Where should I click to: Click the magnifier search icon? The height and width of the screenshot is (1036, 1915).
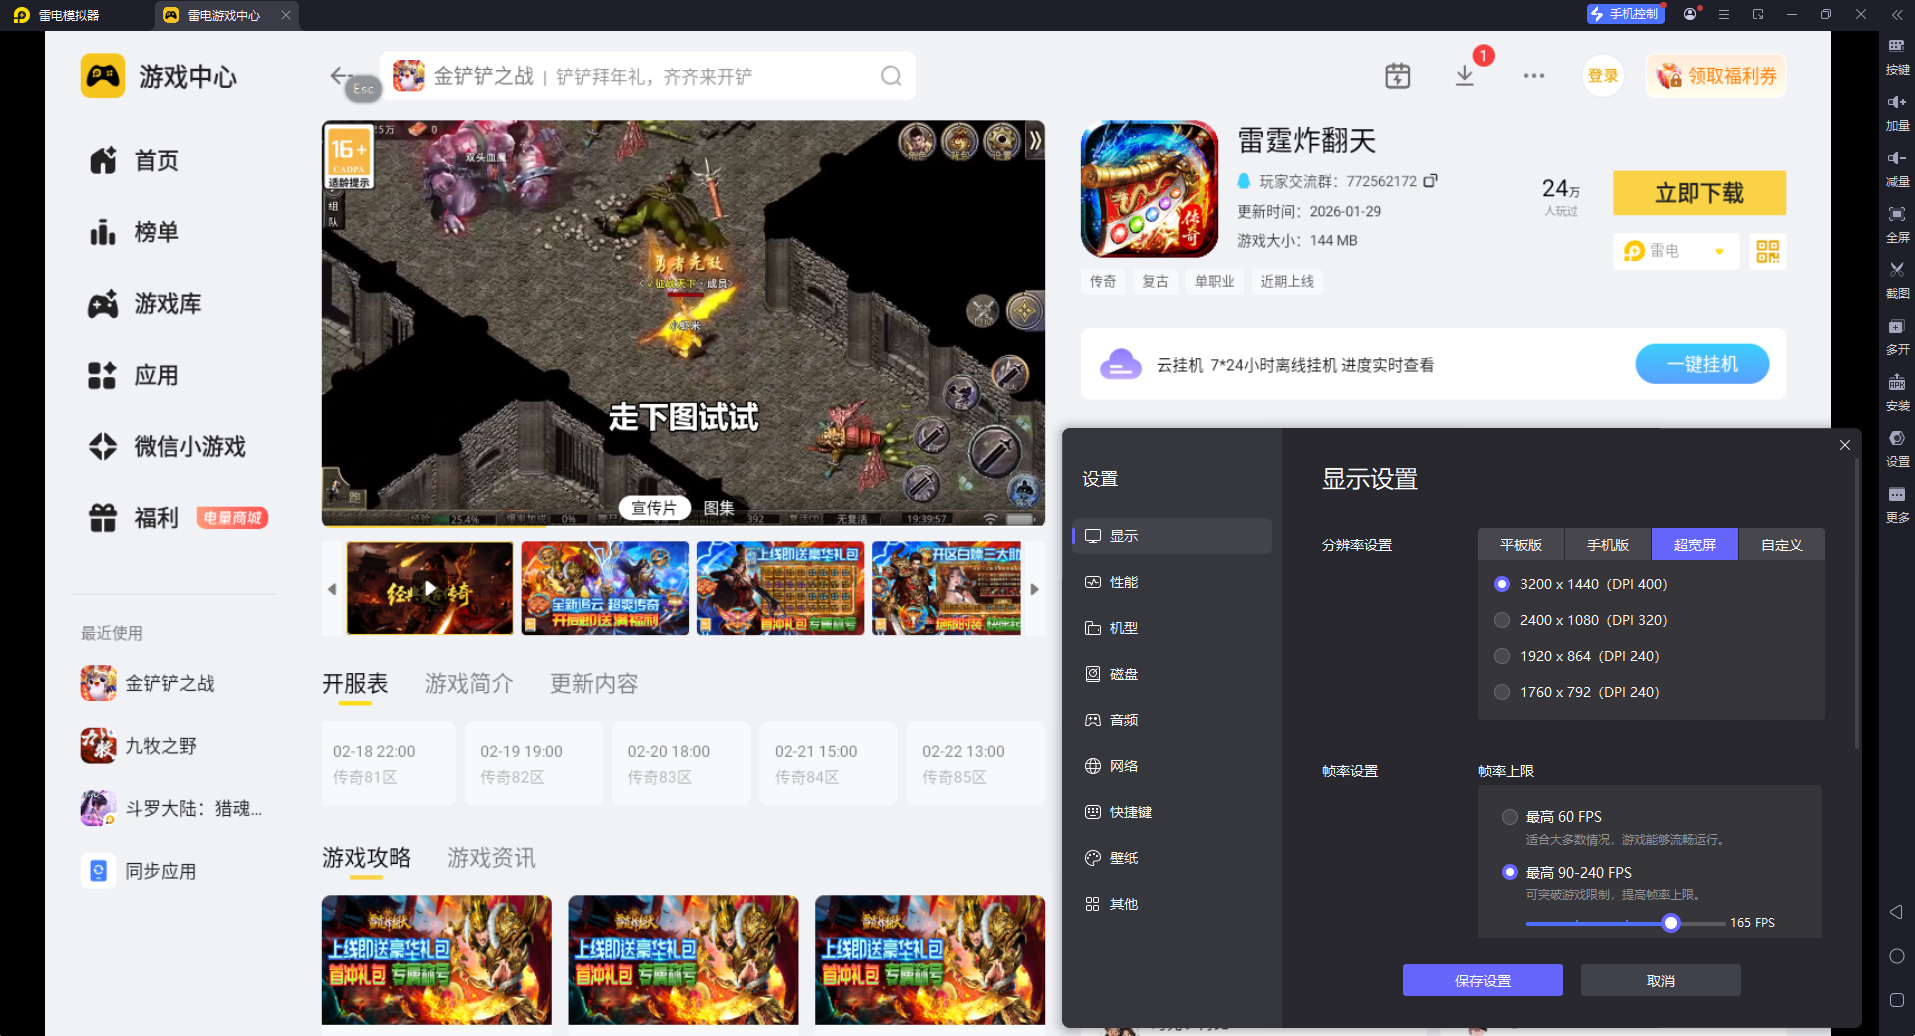coord(891,76)
